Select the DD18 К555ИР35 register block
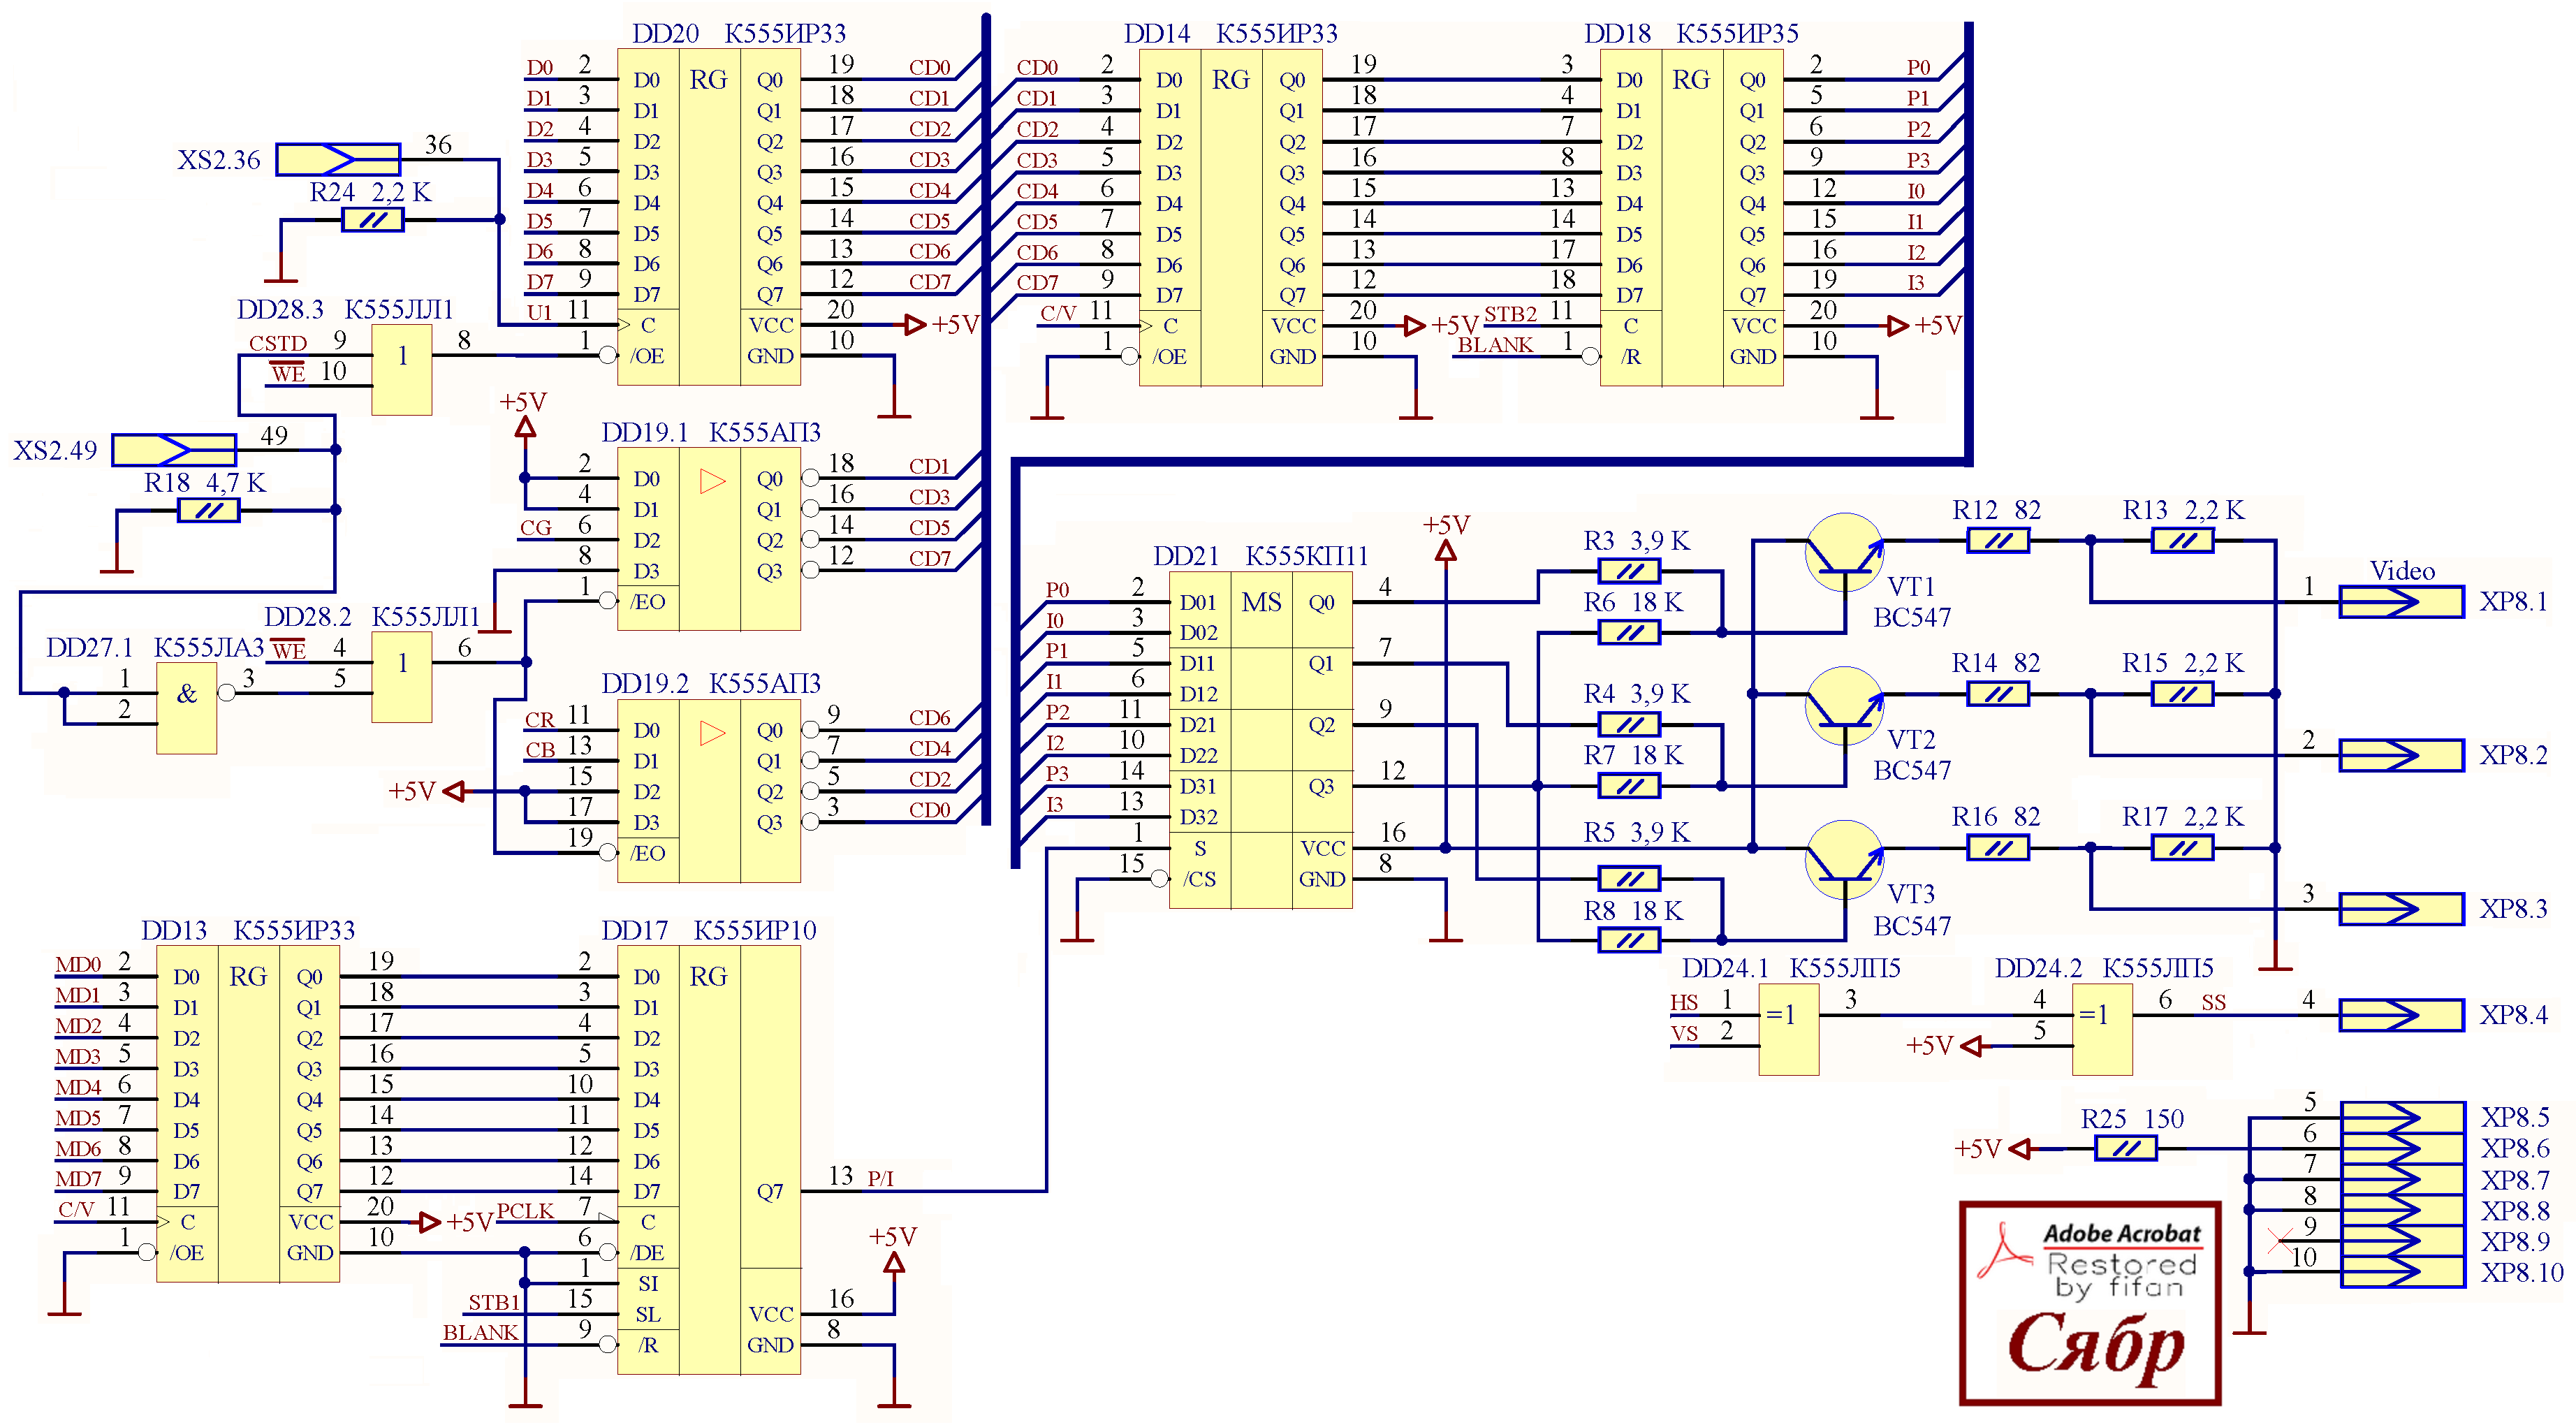 (1691, 217)
